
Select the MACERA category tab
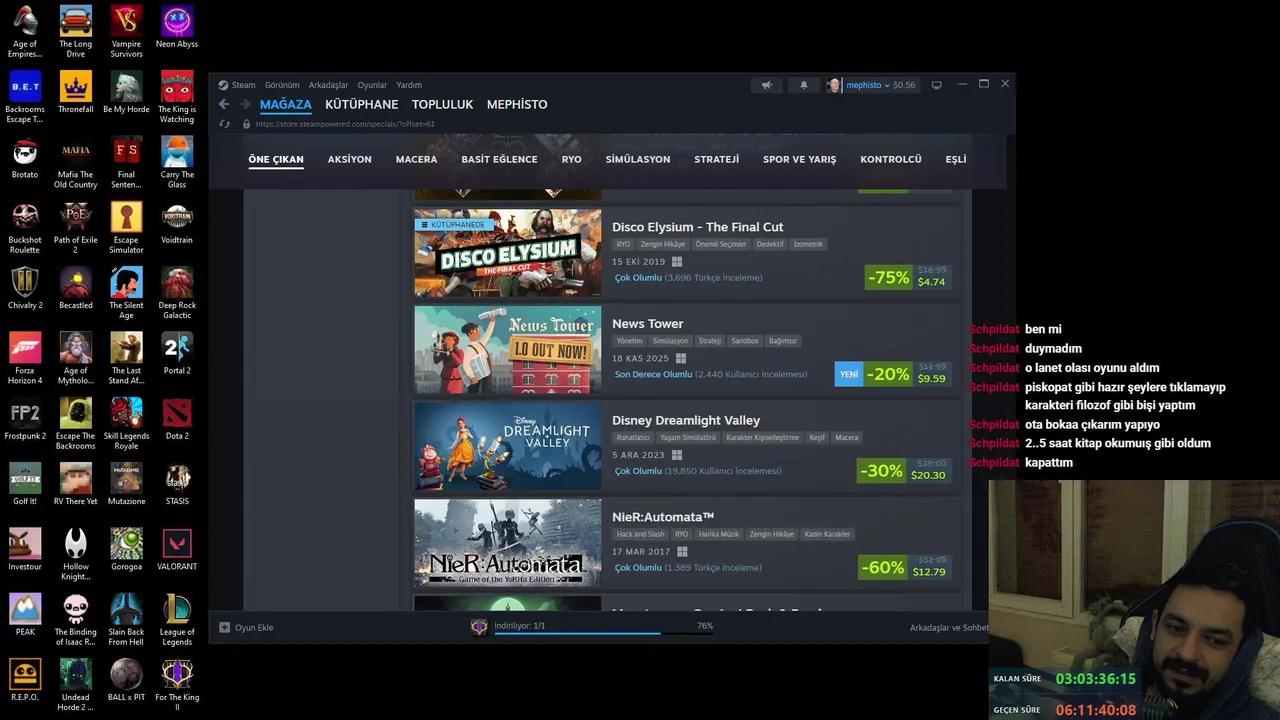coord(416,159)
